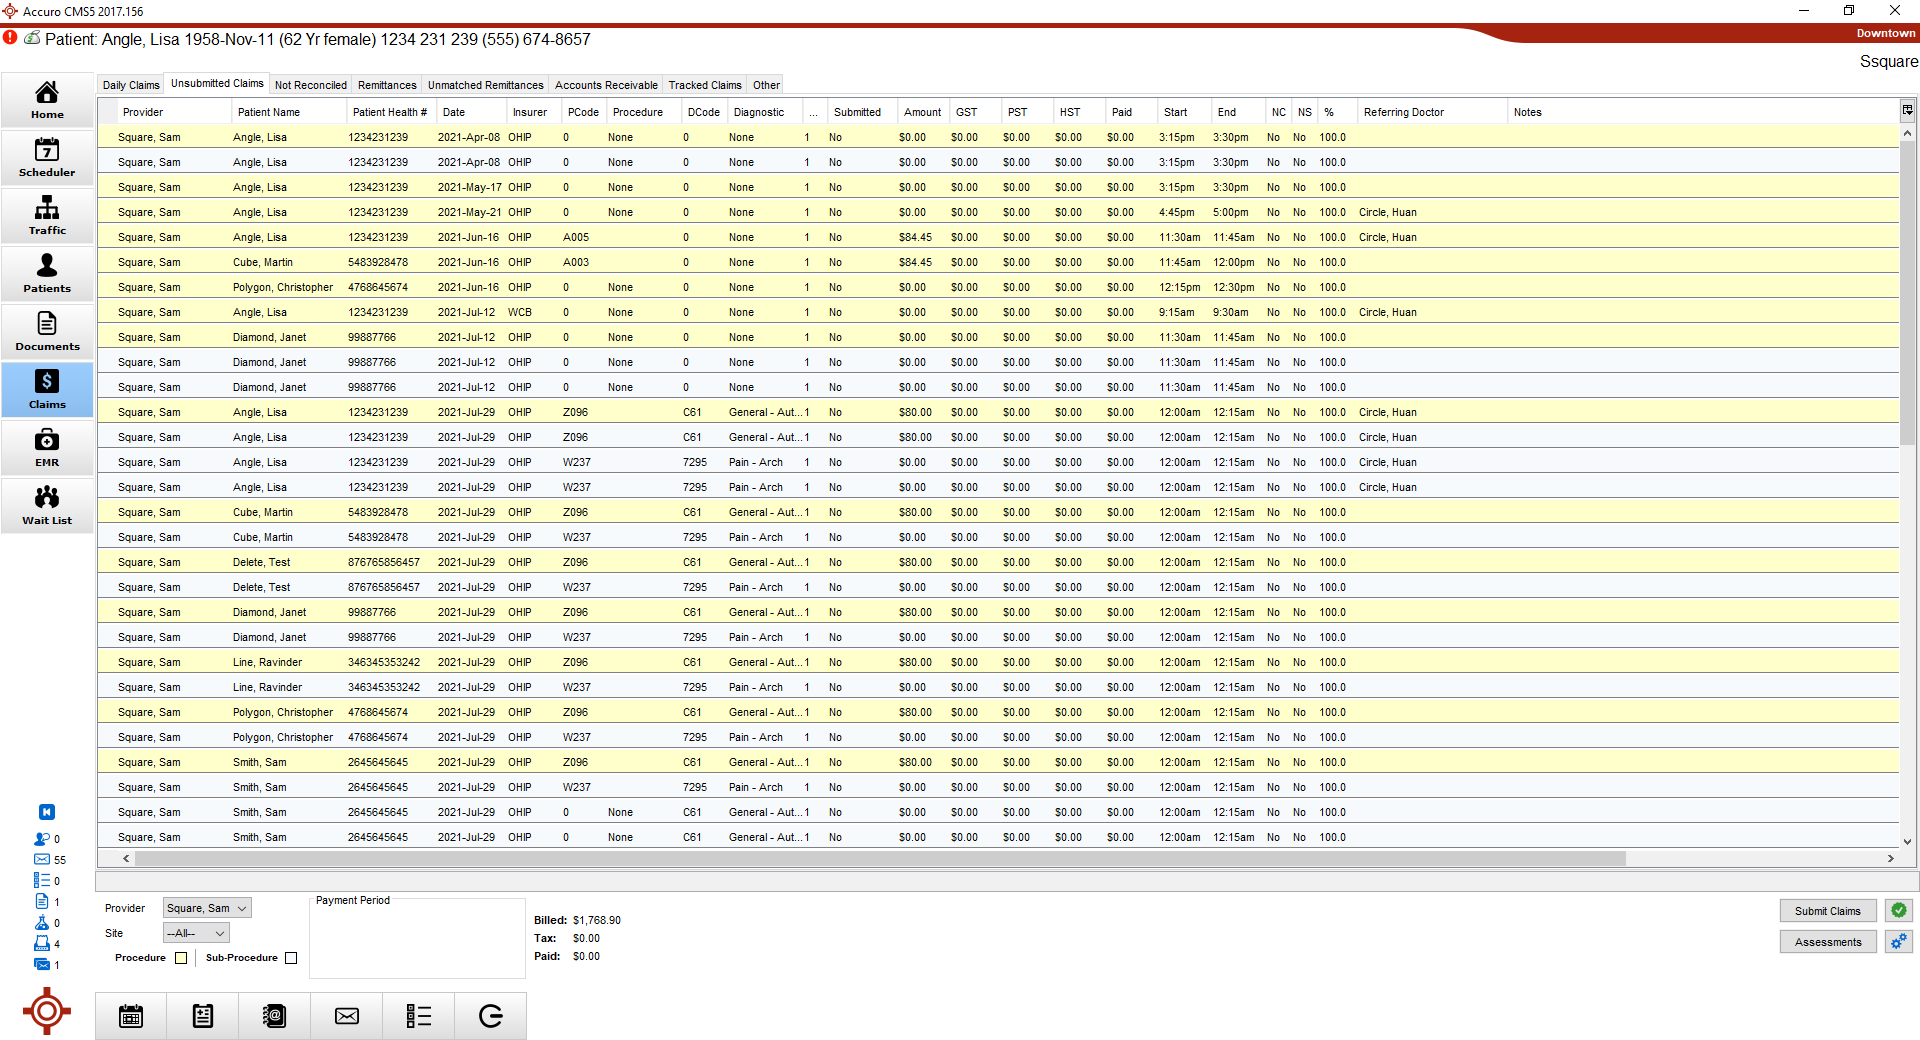Open the Accounts Receivable tab
This screenshot has width=1920, height=1040.
(x=606, y=85)
